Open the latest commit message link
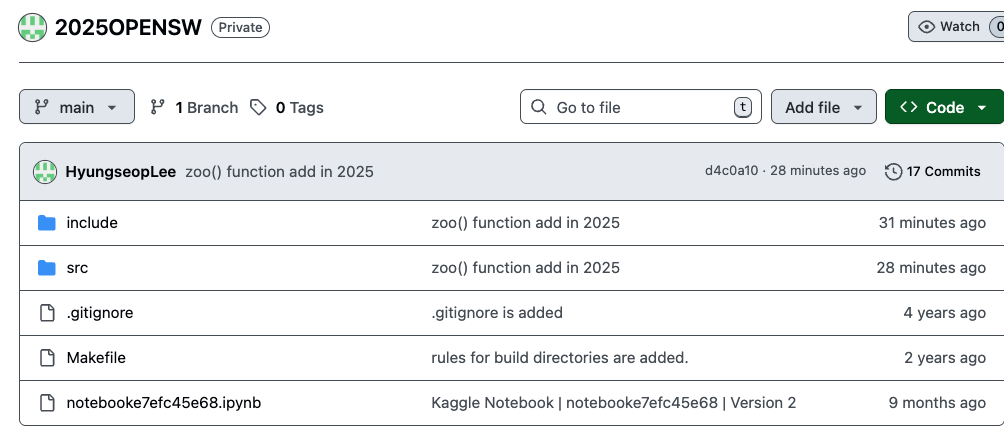The image size is (1004, 435). pyautogui.click(x=279, y=171)
